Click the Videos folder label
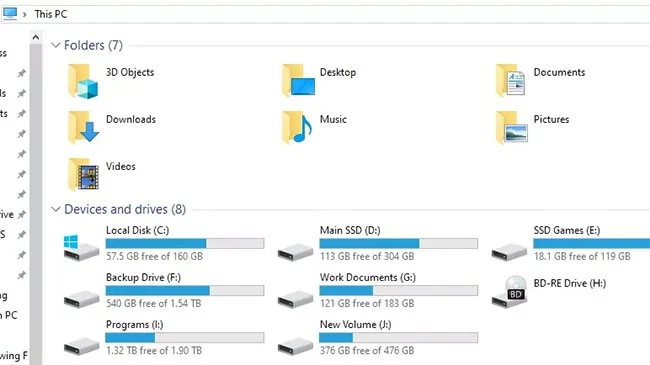This screenshot has height=365, width=650. [x=121, y=166]
